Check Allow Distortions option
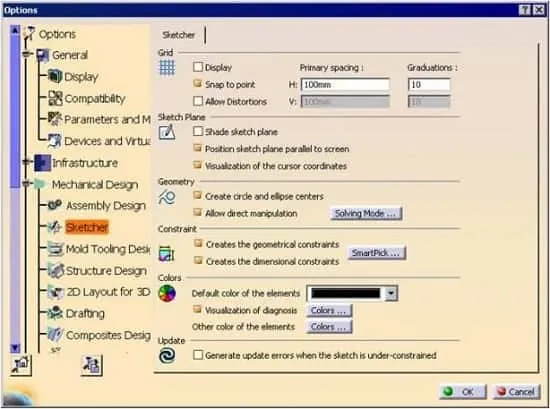Image resolution: width=550 pixels, height=409 pixels. pos(198,101)
